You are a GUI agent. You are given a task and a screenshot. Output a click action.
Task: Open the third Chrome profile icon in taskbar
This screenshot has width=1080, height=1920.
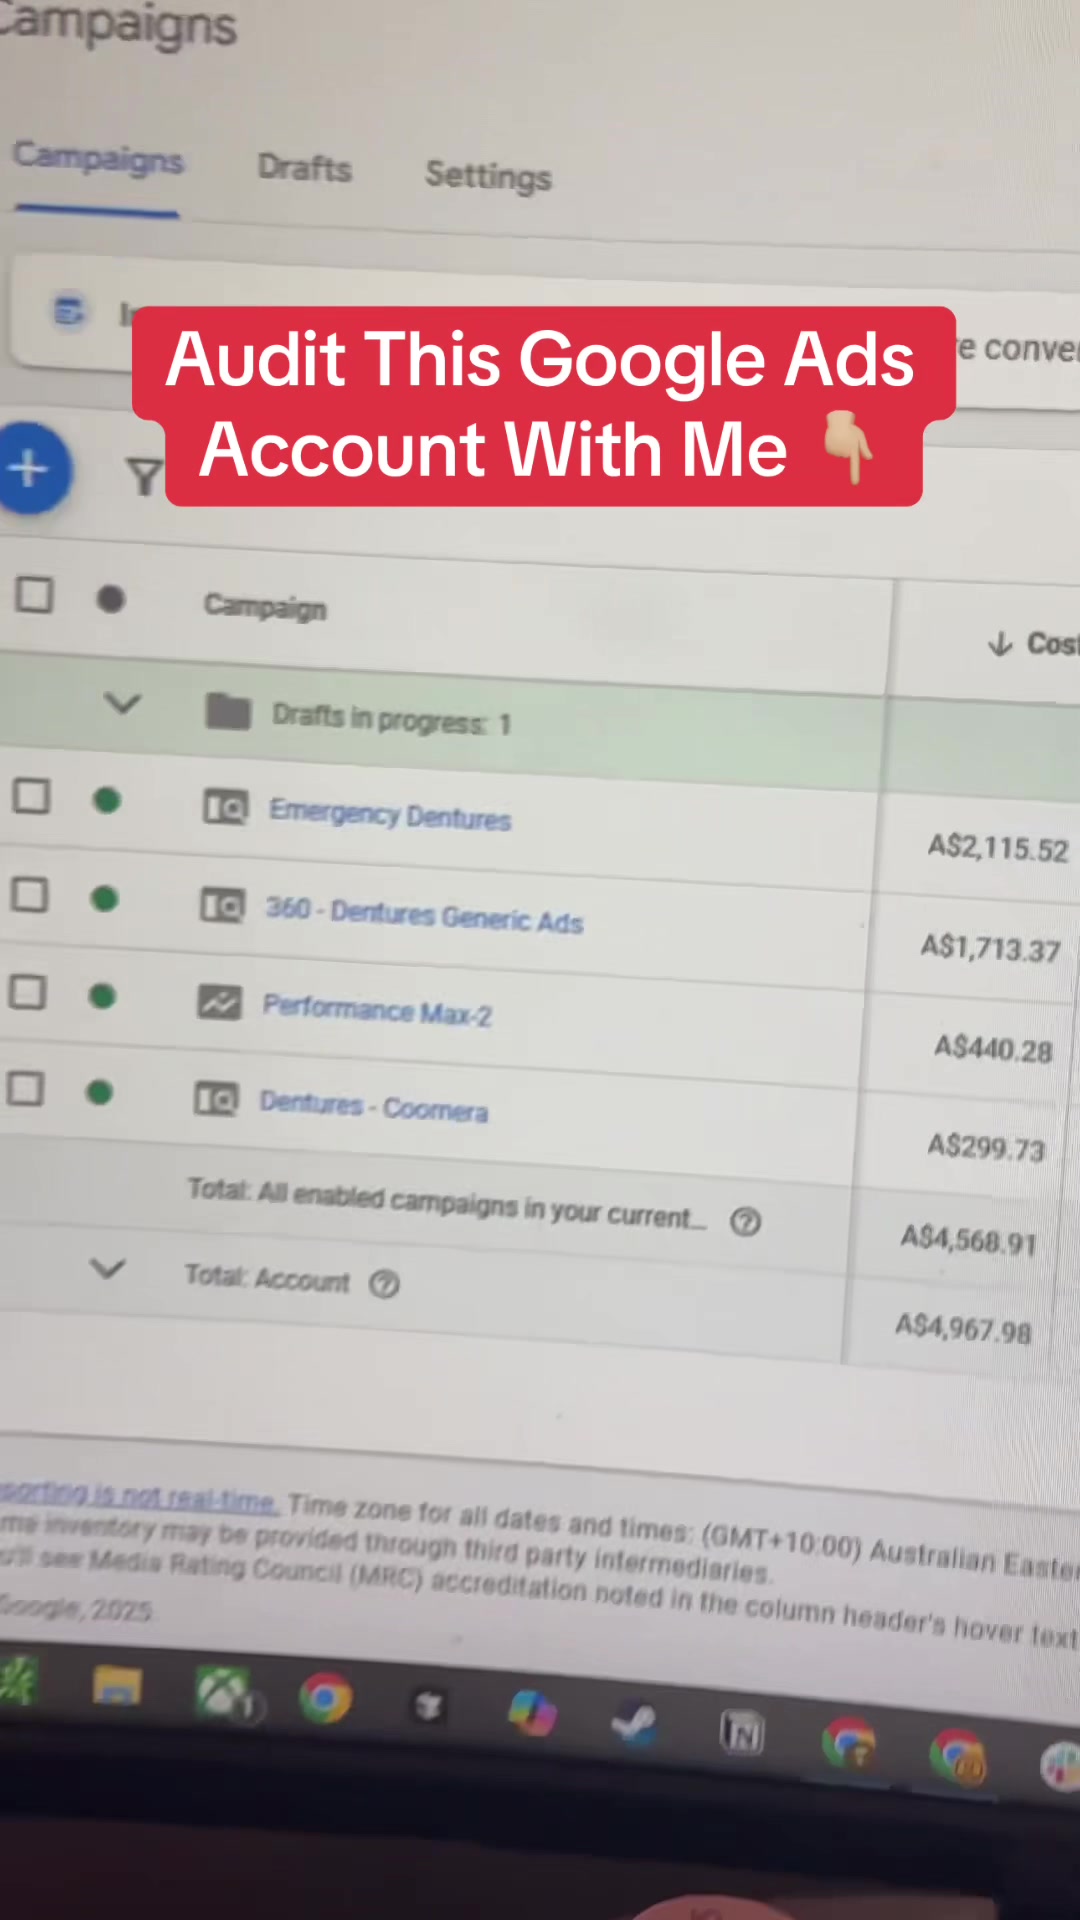pyautogui.click(x=957, y=1757)
